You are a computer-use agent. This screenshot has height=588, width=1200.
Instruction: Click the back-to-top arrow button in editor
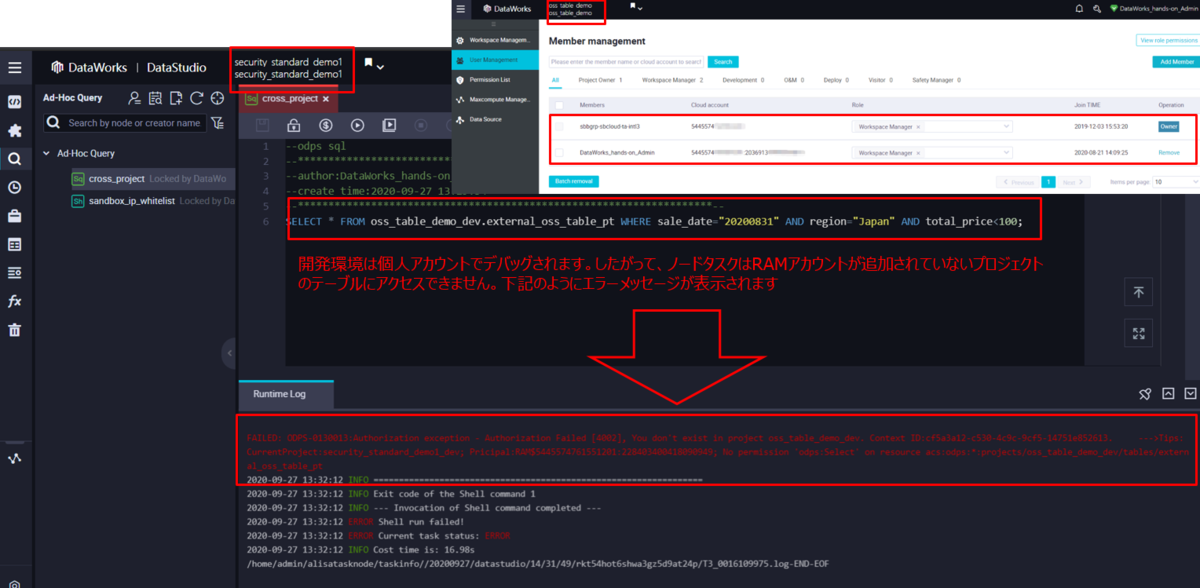click(1138, 292)
